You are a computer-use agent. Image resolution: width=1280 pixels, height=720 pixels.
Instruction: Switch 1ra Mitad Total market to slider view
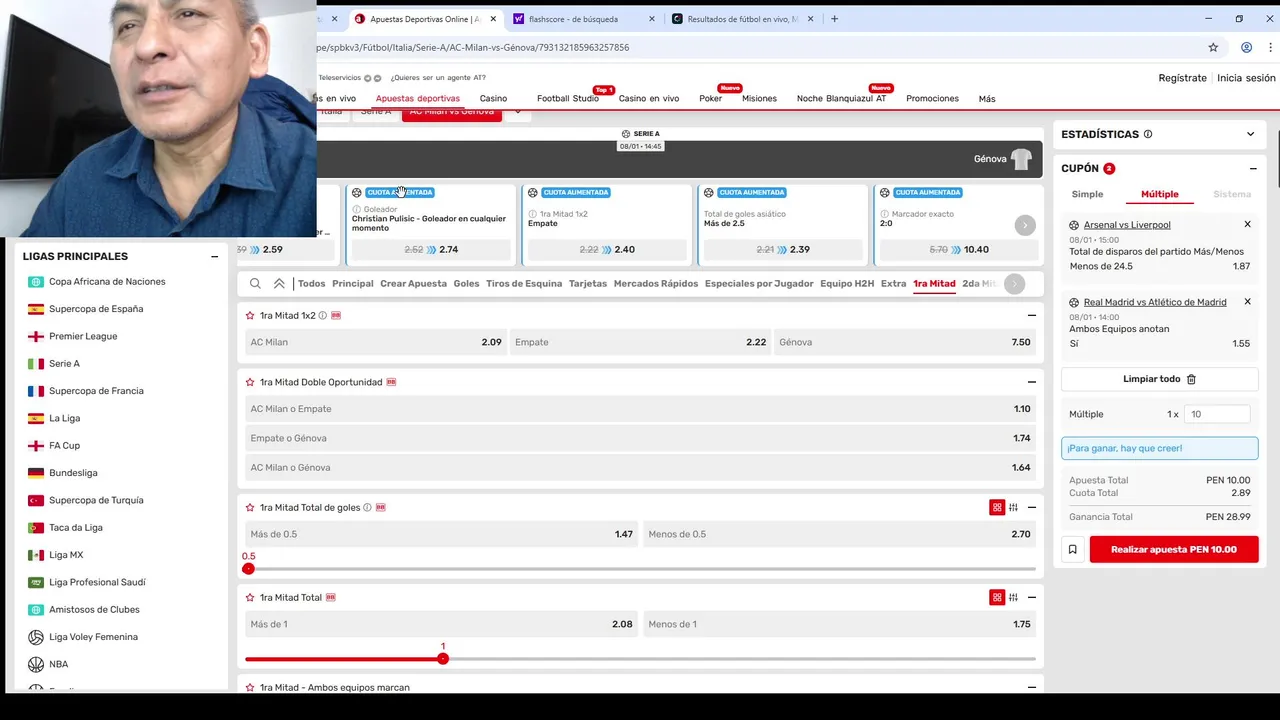[x=1014, y=597]
